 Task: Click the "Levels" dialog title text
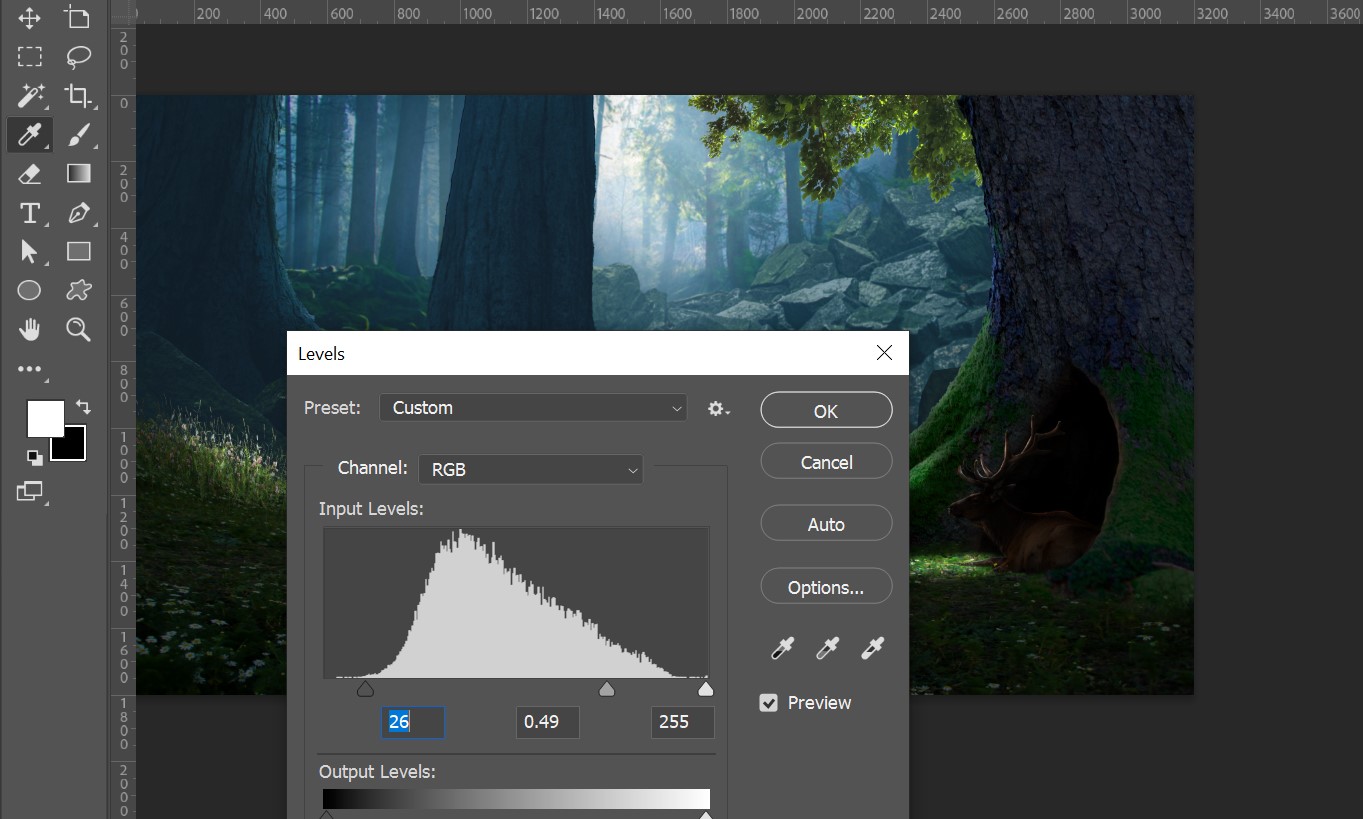tap(321, 354)
